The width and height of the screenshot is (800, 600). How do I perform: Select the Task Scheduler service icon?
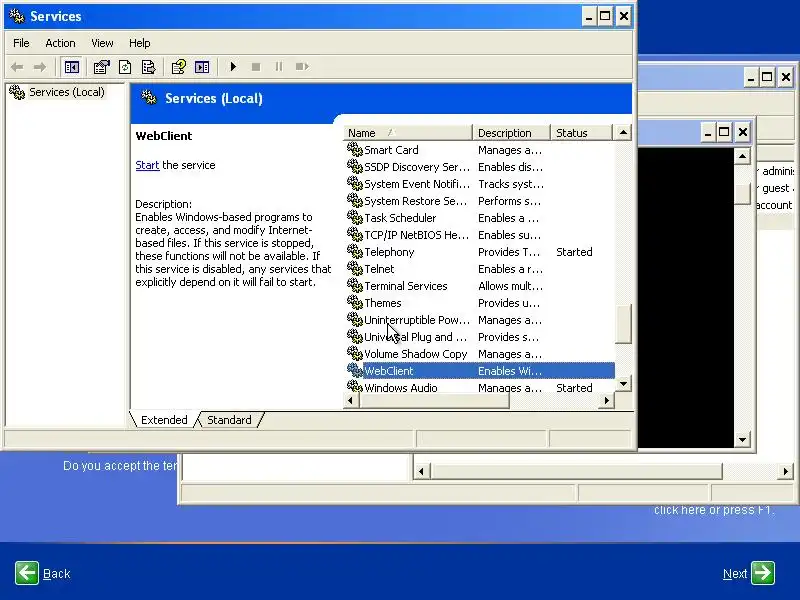click(x=355, y=218)
